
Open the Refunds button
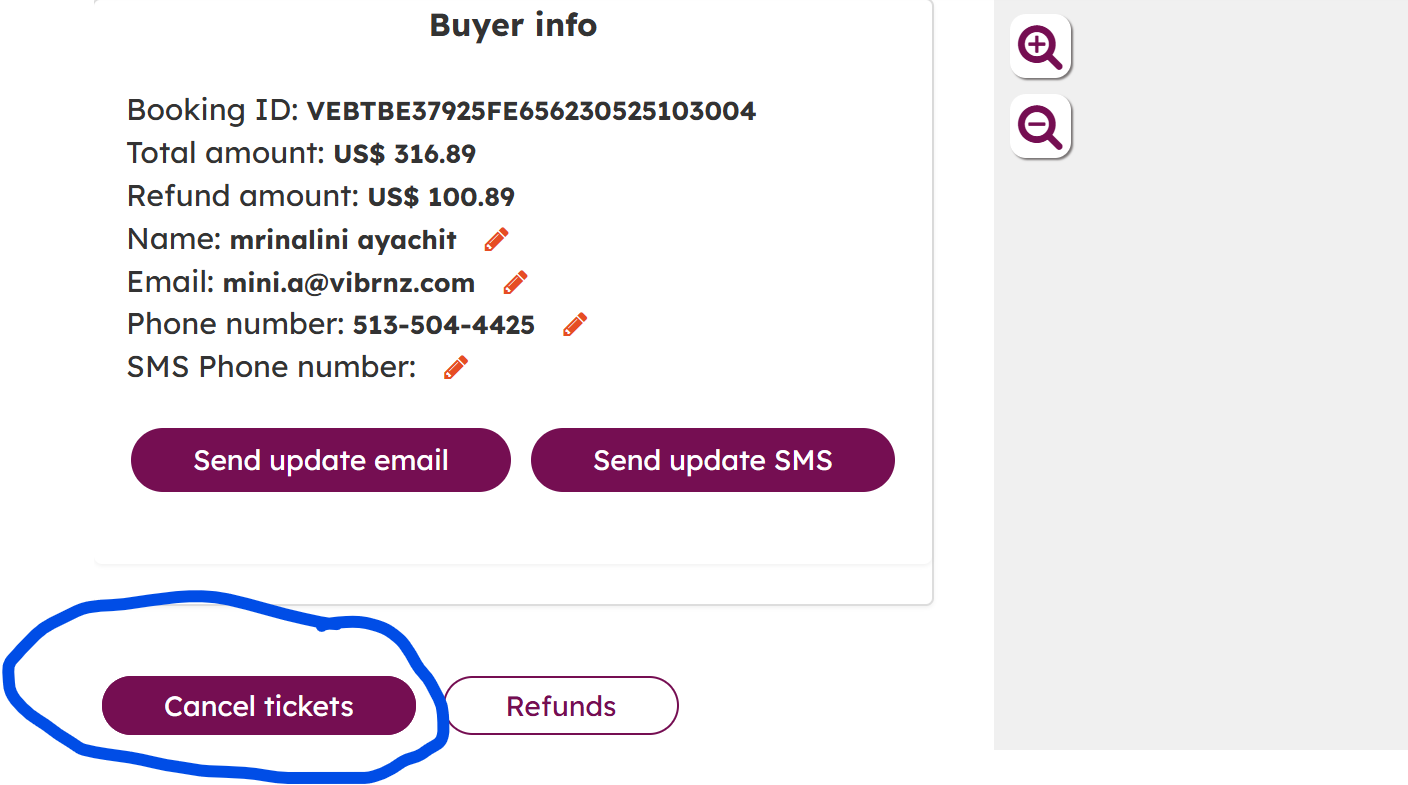[x=561, y=706]
